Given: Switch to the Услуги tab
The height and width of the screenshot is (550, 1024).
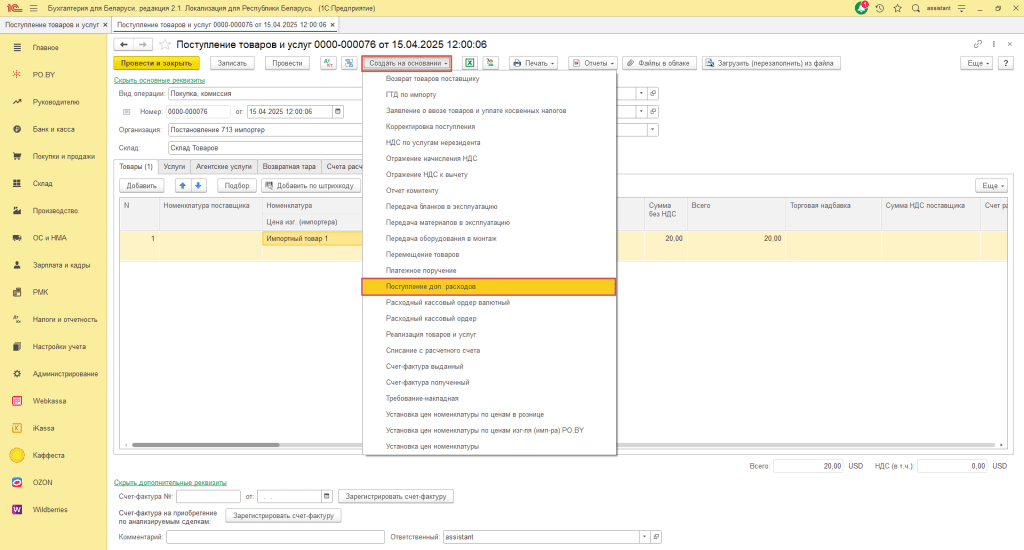Looking at the screenshot, I should tap(174, 167).
